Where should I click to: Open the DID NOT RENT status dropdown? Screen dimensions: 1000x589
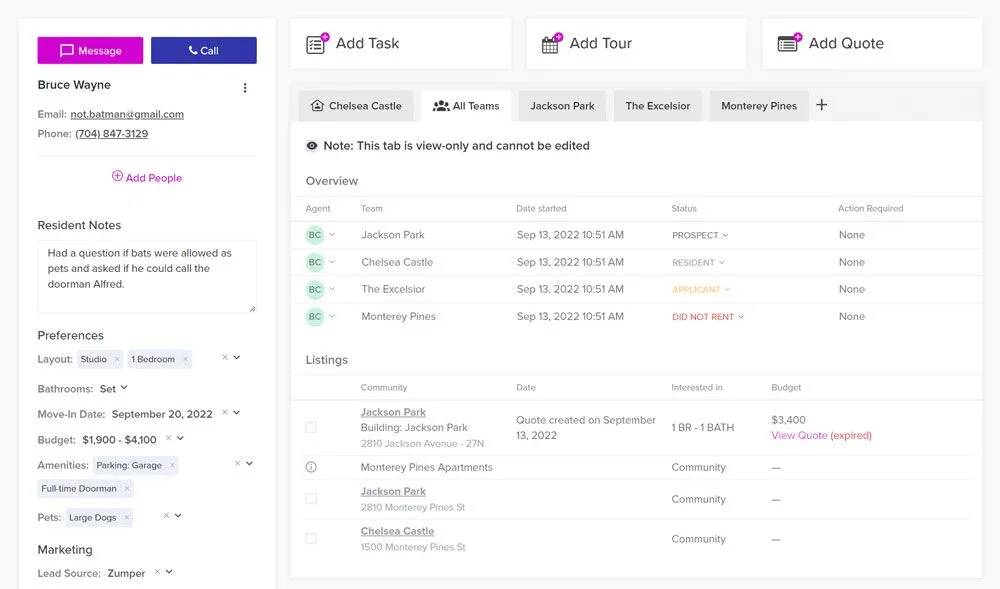pyautogui.click(x=708, y=317)
